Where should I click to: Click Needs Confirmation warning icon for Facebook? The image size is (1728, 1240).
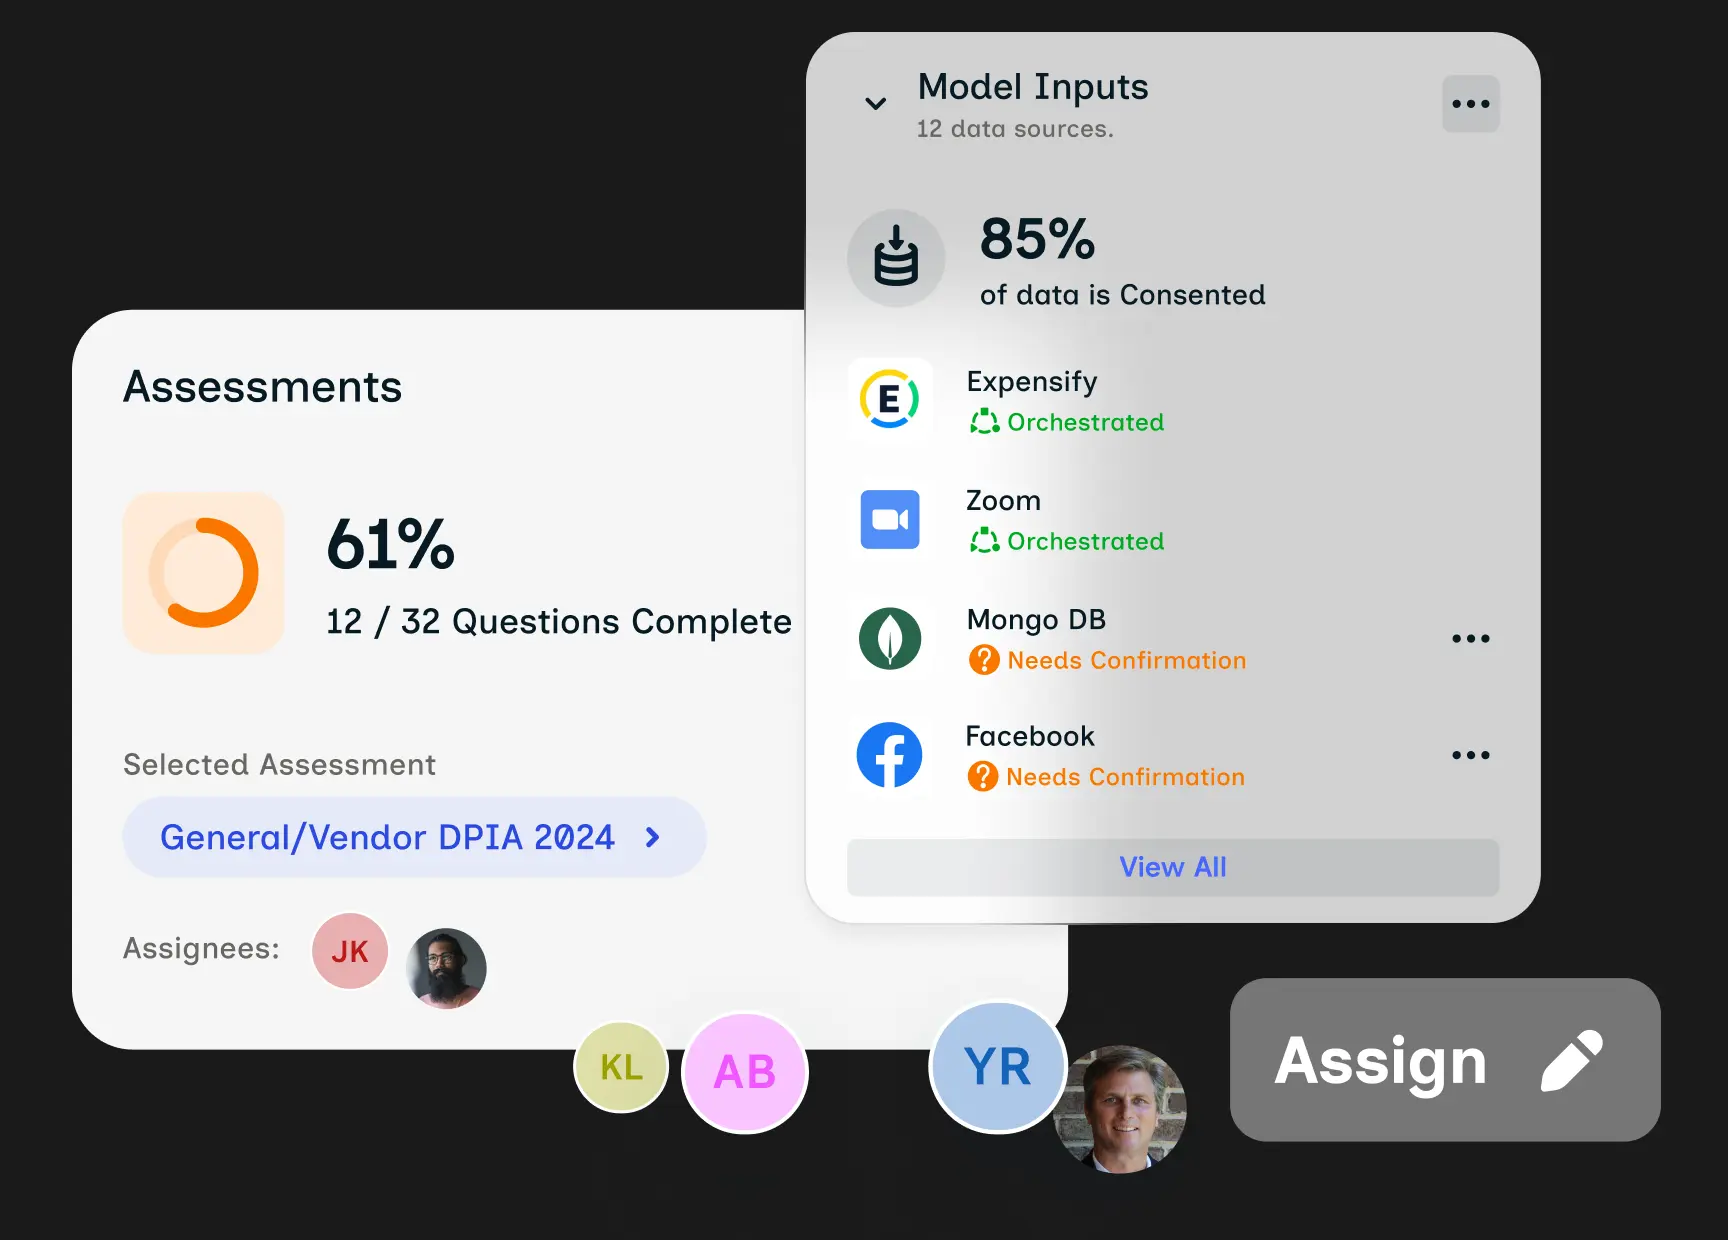click(x=984, y=777)
